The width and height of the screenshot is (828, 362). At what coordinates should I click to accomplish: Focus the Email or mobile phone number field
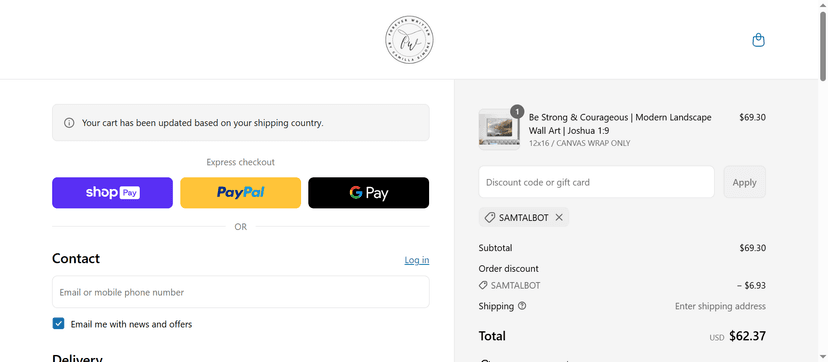(241, 292)
